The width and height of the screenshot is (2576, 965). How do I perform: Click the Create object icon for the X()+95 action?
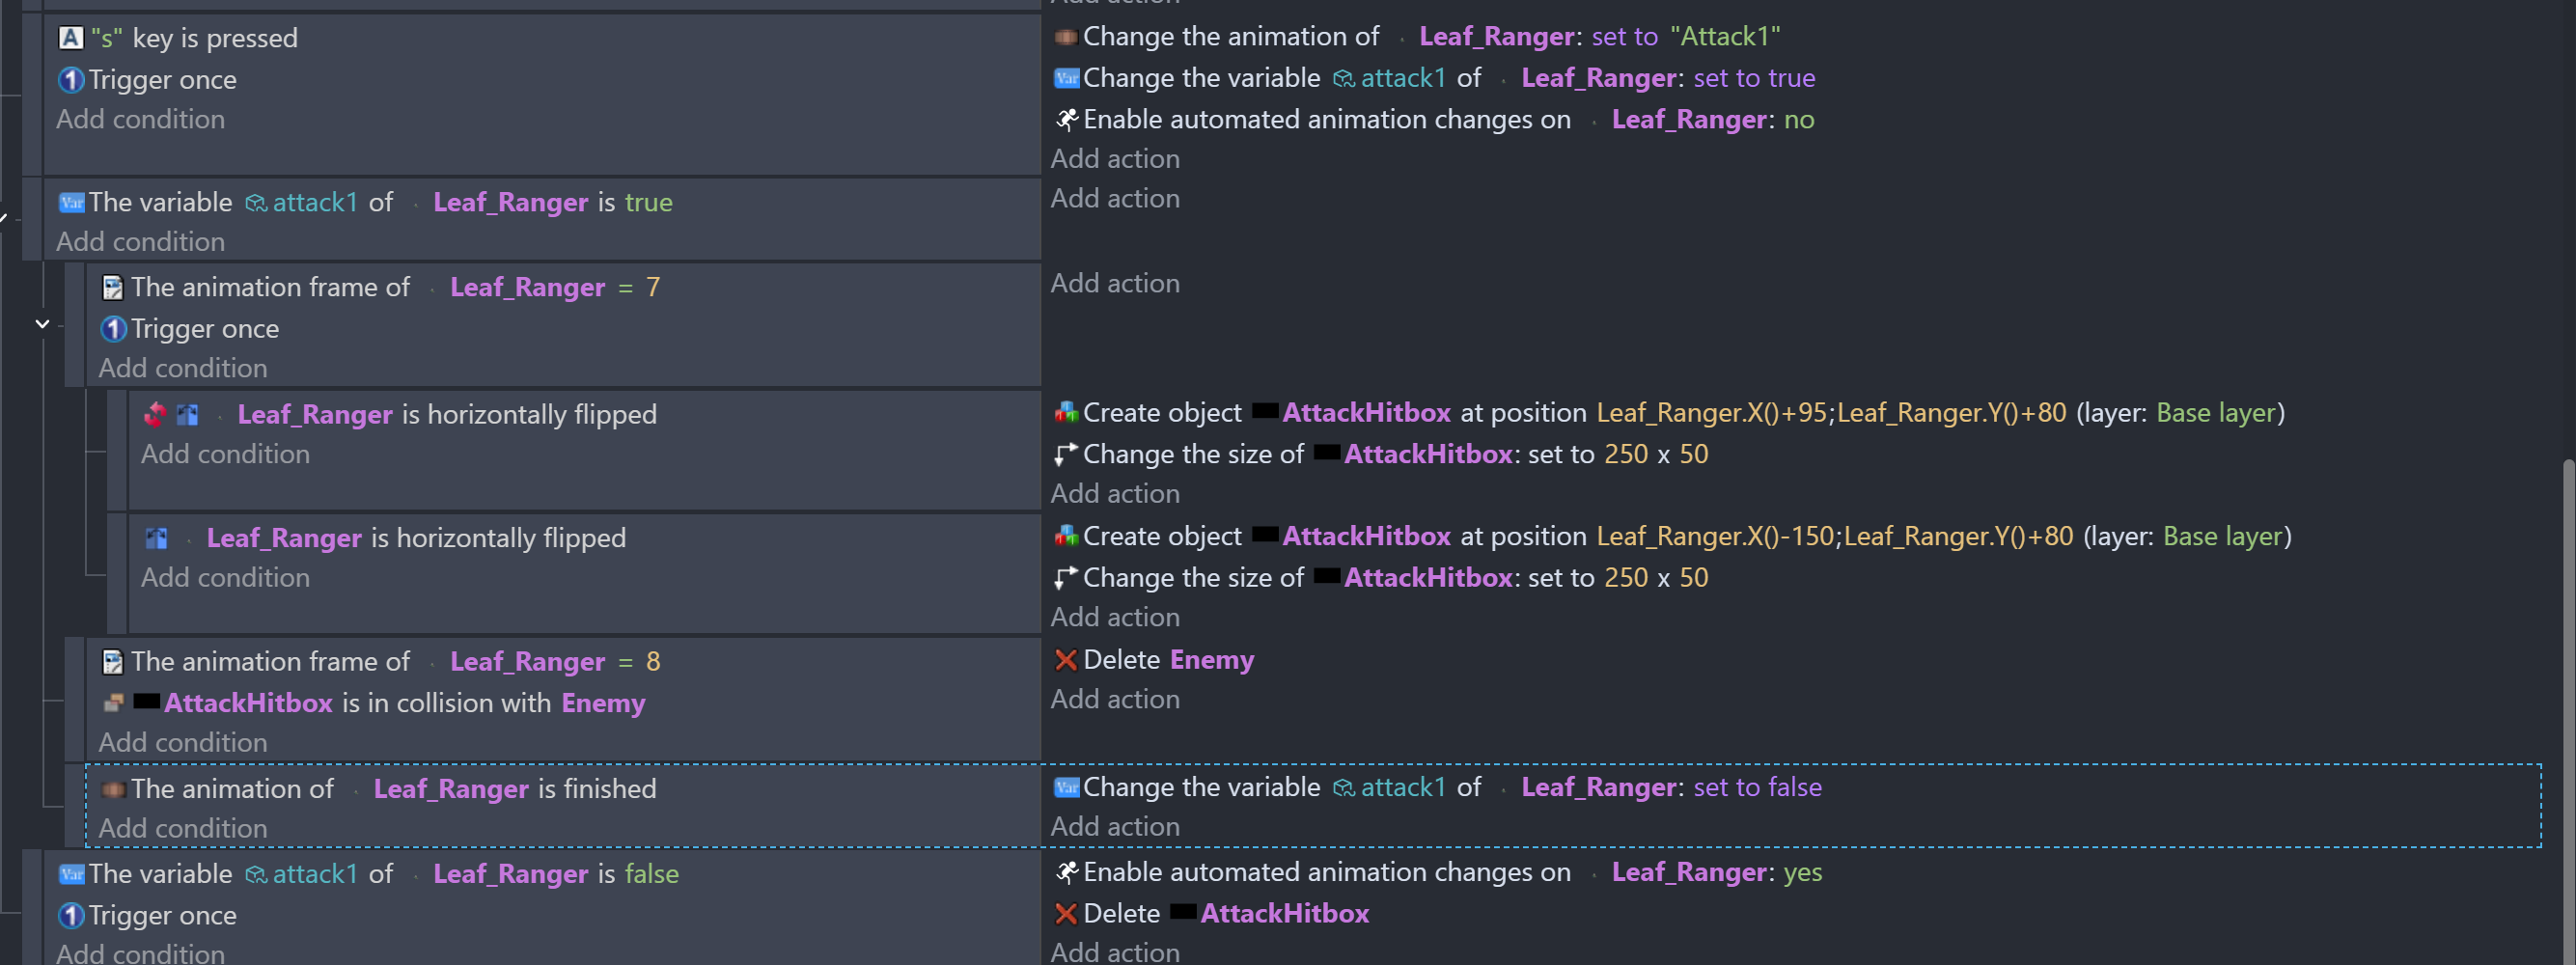pos(1066,413)
